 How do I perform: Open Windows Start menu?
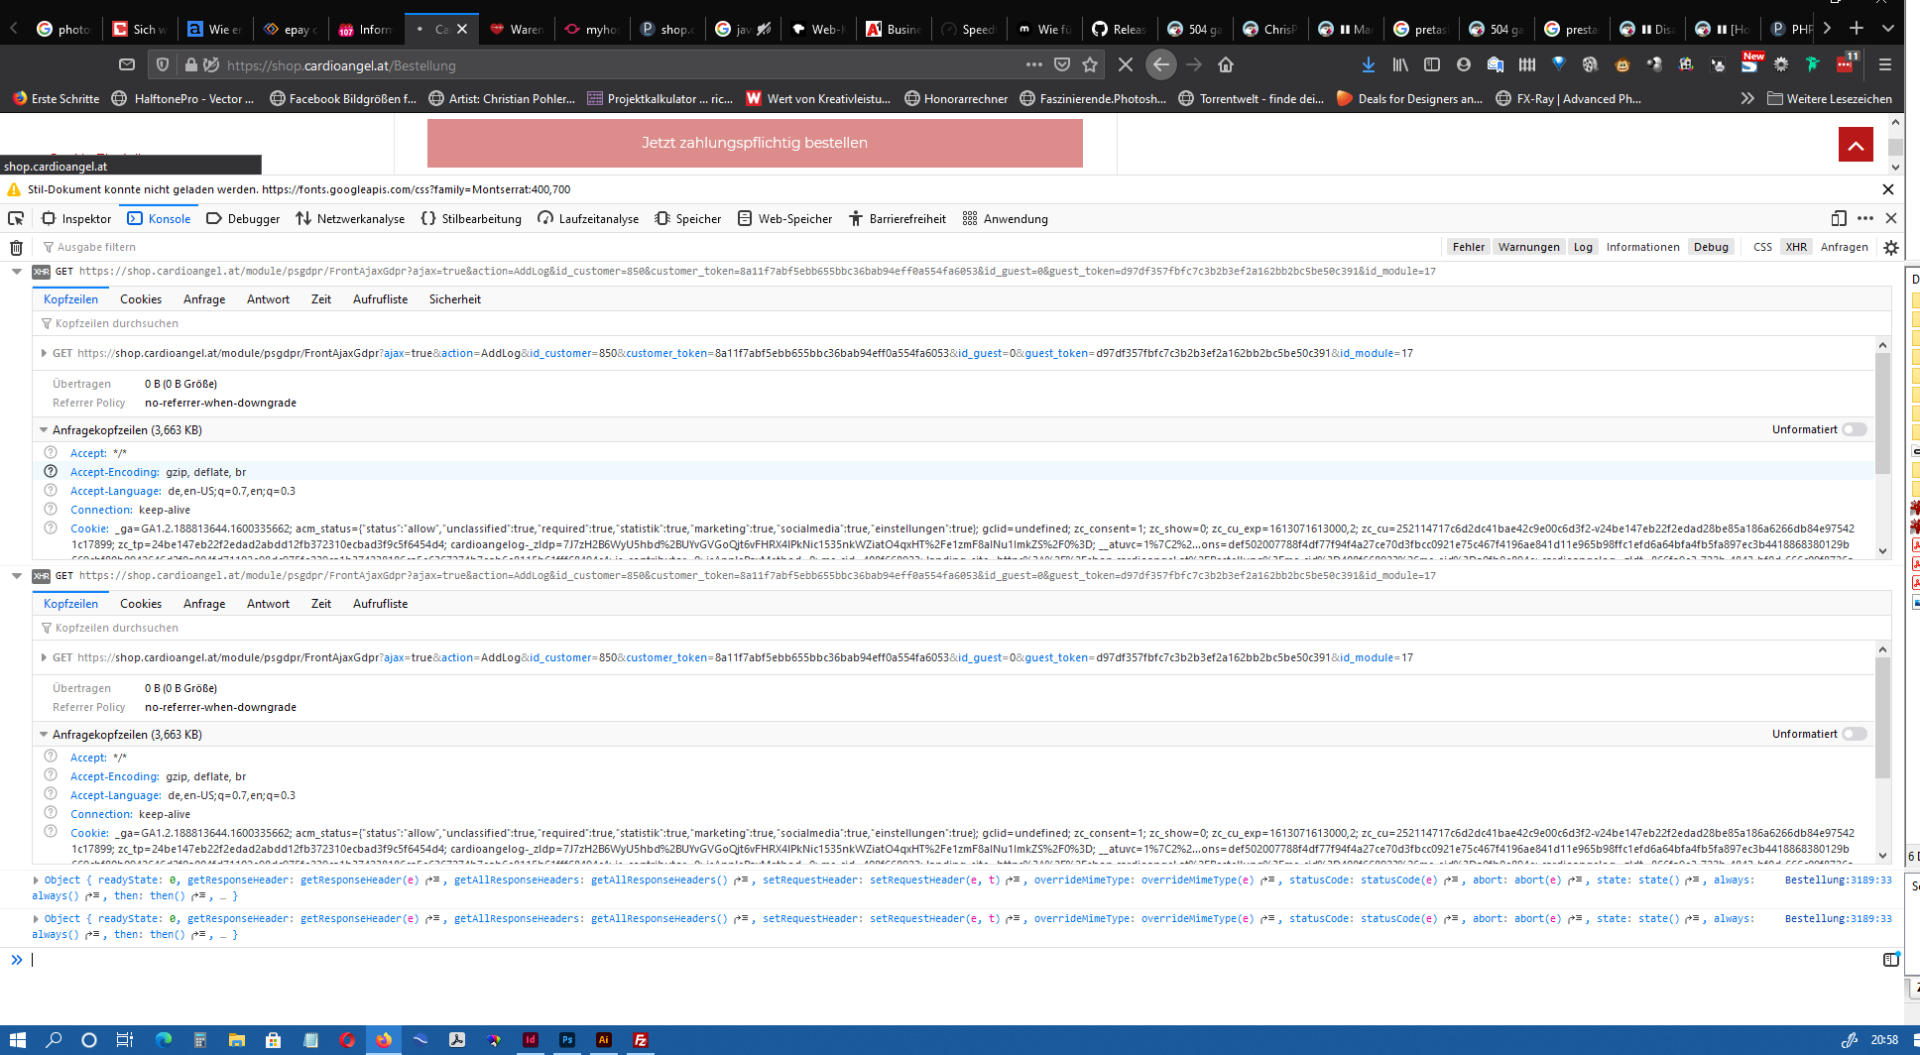(x=17, y=1040)
